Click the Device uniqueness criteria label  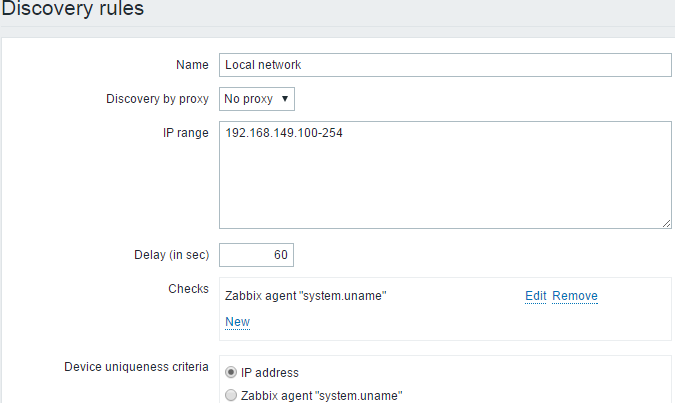tap(136, 367)
